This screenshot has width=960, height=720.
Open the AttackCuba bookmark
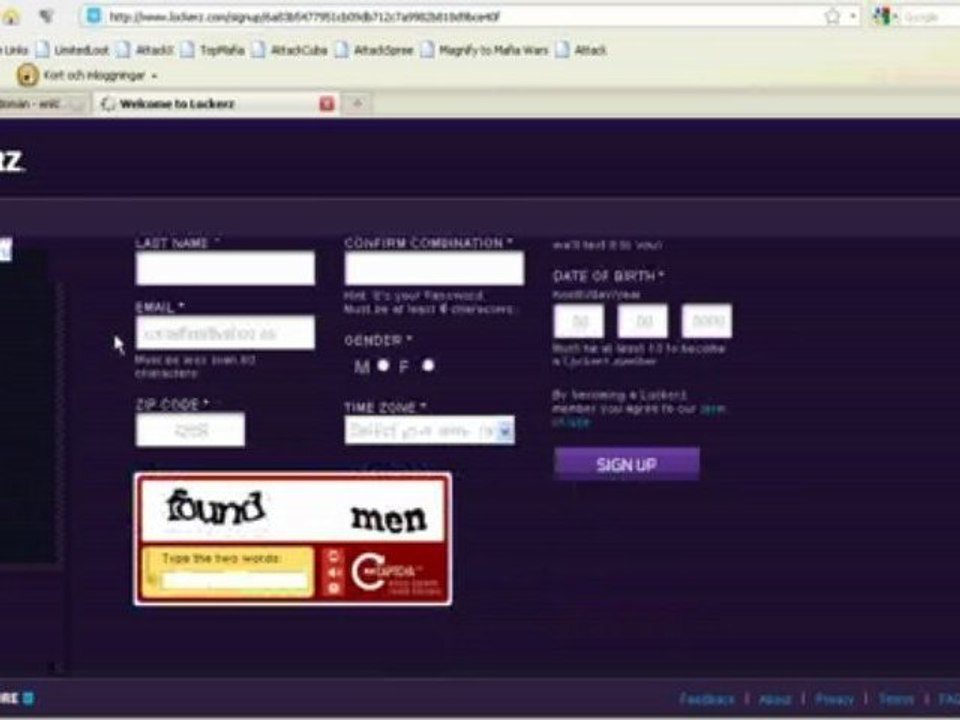point(290,50)
